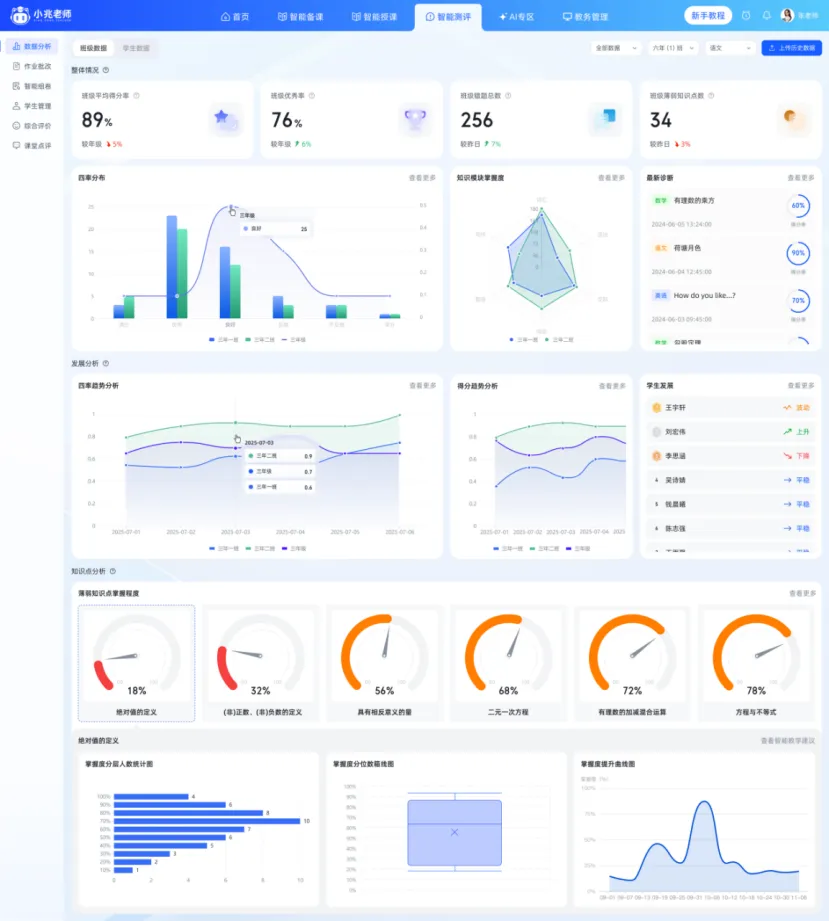This screenshot has height=921, width=830.
Task: Click the 70% progress ring
Action: [x=798, y=301]
